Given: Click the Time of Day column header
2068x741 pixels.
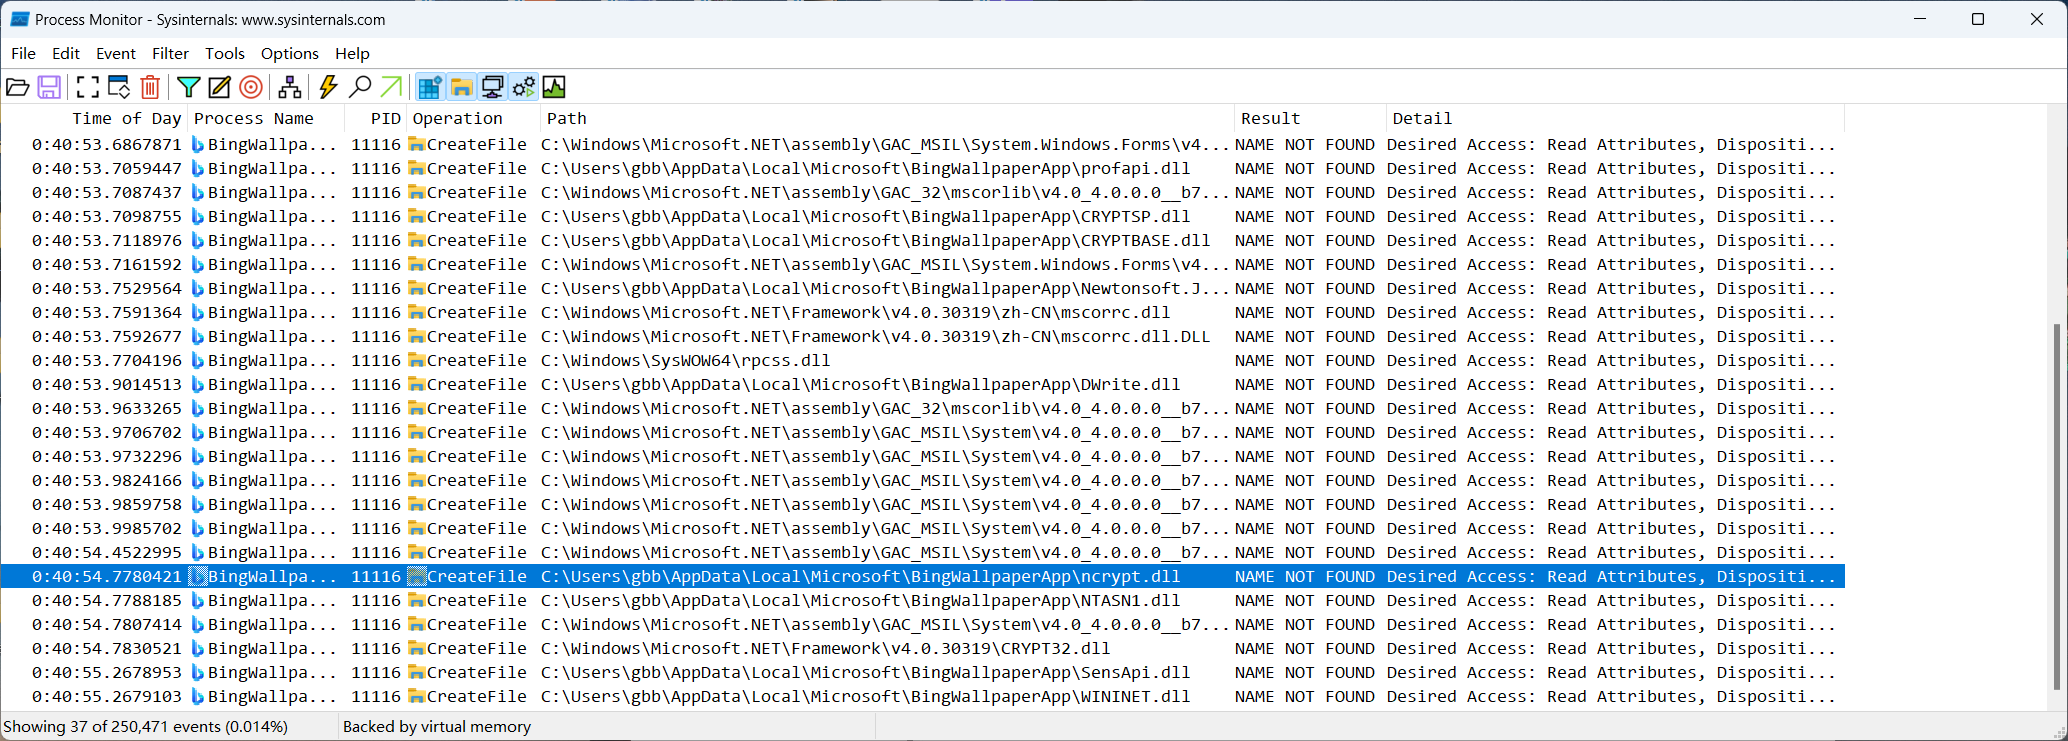Looking at the screenshot, I should [x=95, y=118].
